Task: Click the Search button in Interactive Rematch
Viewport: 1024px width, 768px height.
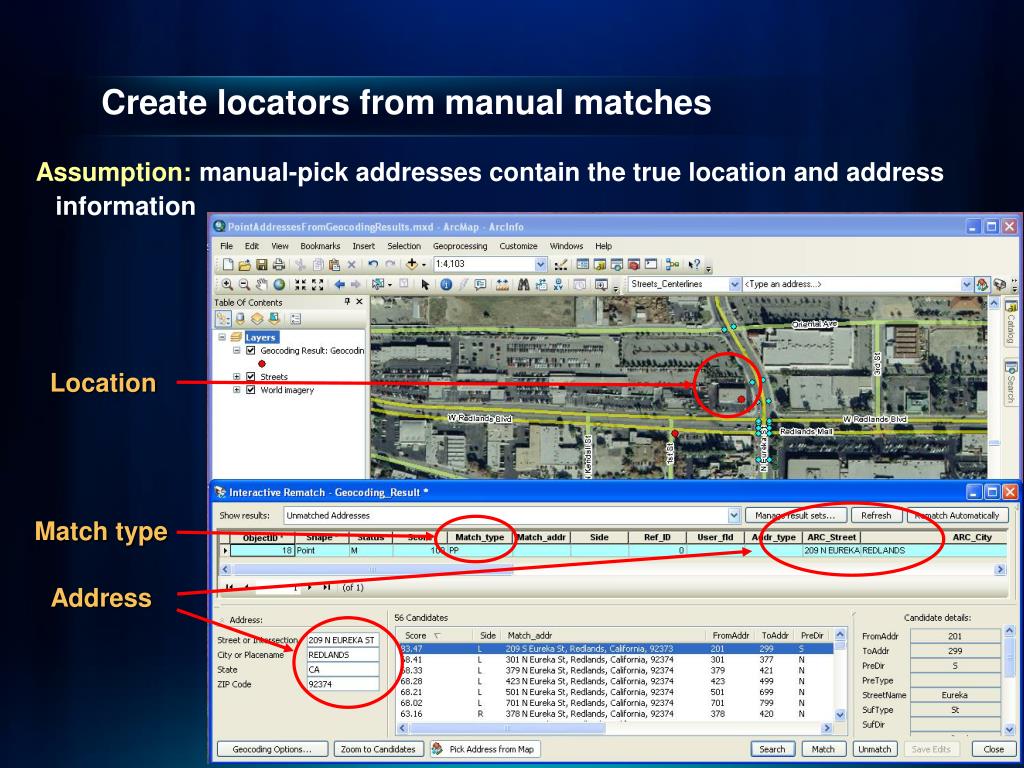Action: [773, 749]
